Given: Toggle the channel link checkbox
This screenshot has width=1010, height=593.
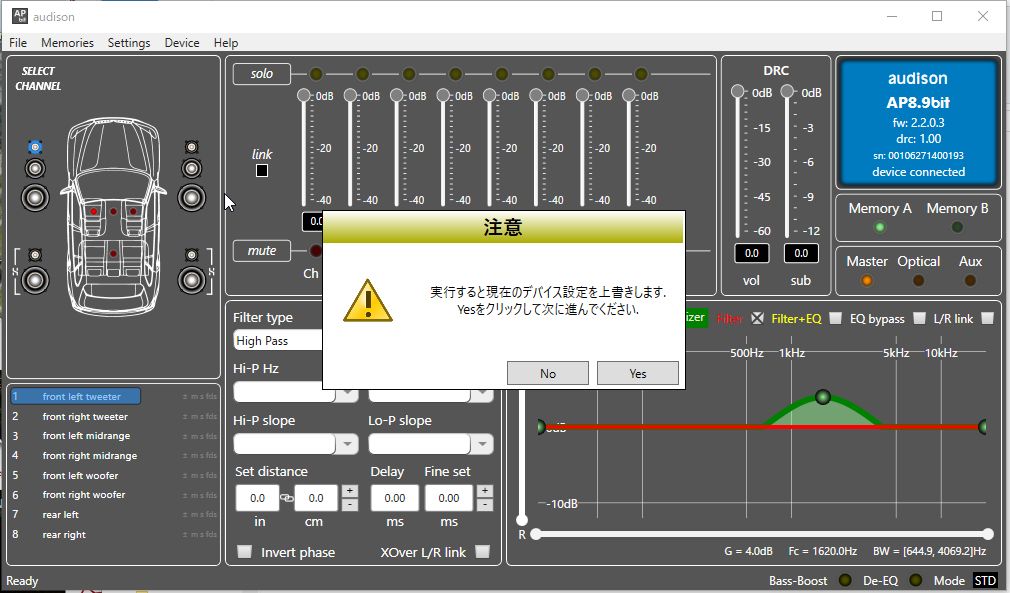Looking at the screenshot, I should (262, 171).
